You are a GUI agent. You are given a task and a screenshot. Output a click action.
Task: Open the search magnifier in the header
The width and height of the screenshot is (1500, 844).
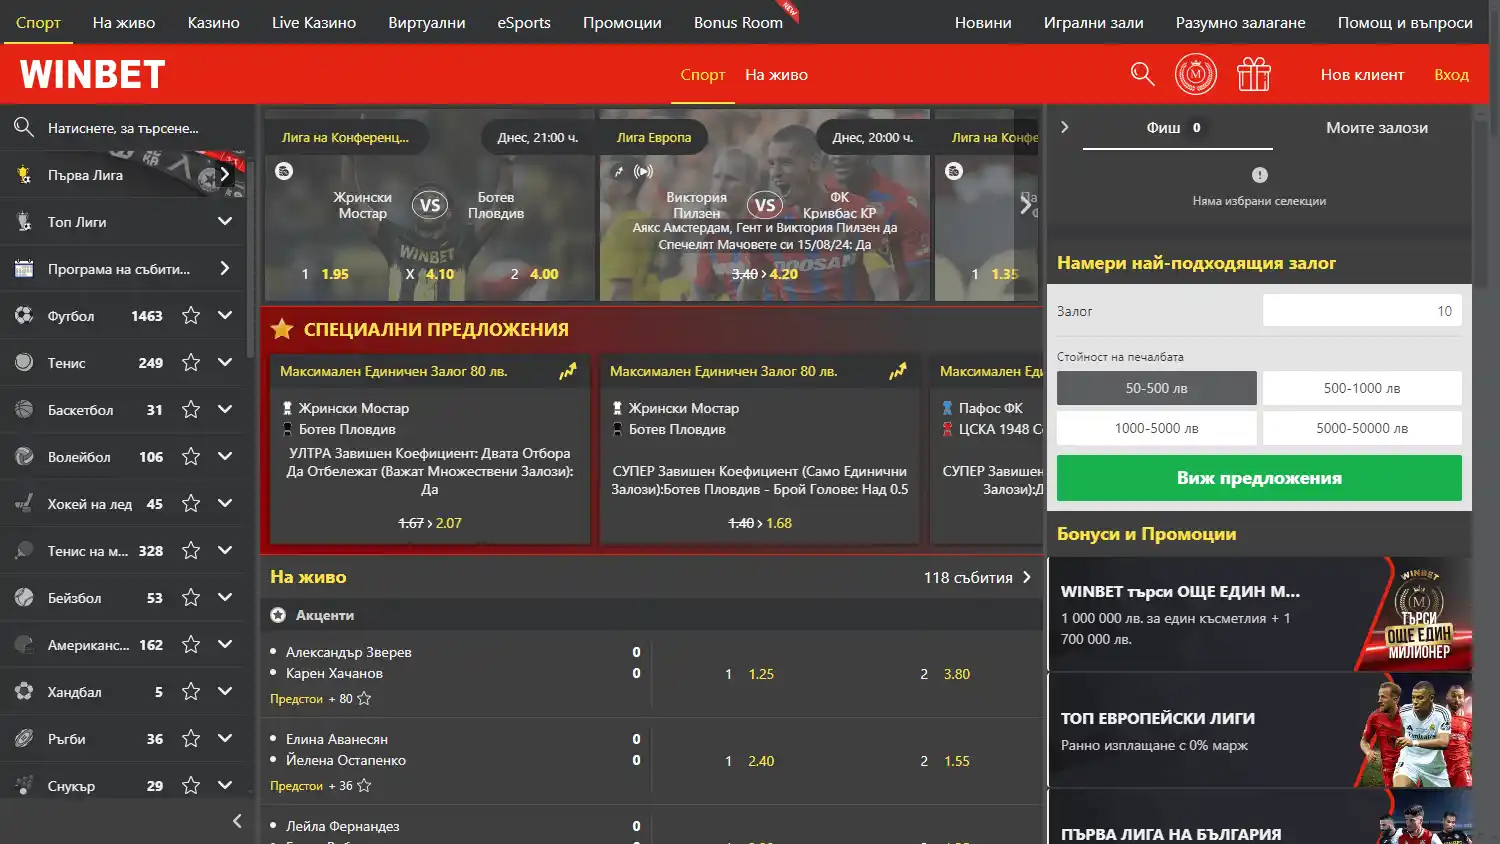pyautogui.click(x=1142, y=74)
